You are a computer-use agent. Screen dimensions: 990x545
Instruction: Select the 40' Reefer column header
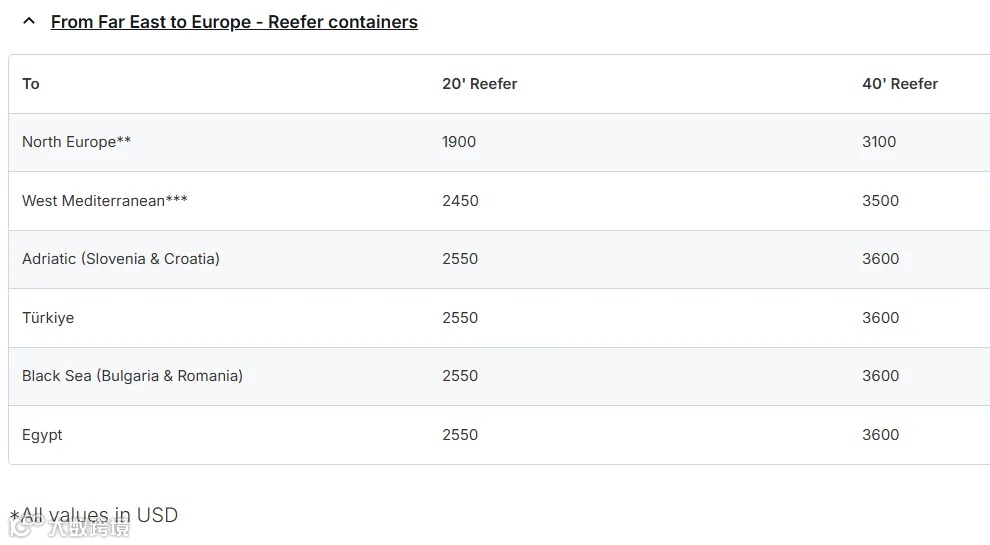900,84
